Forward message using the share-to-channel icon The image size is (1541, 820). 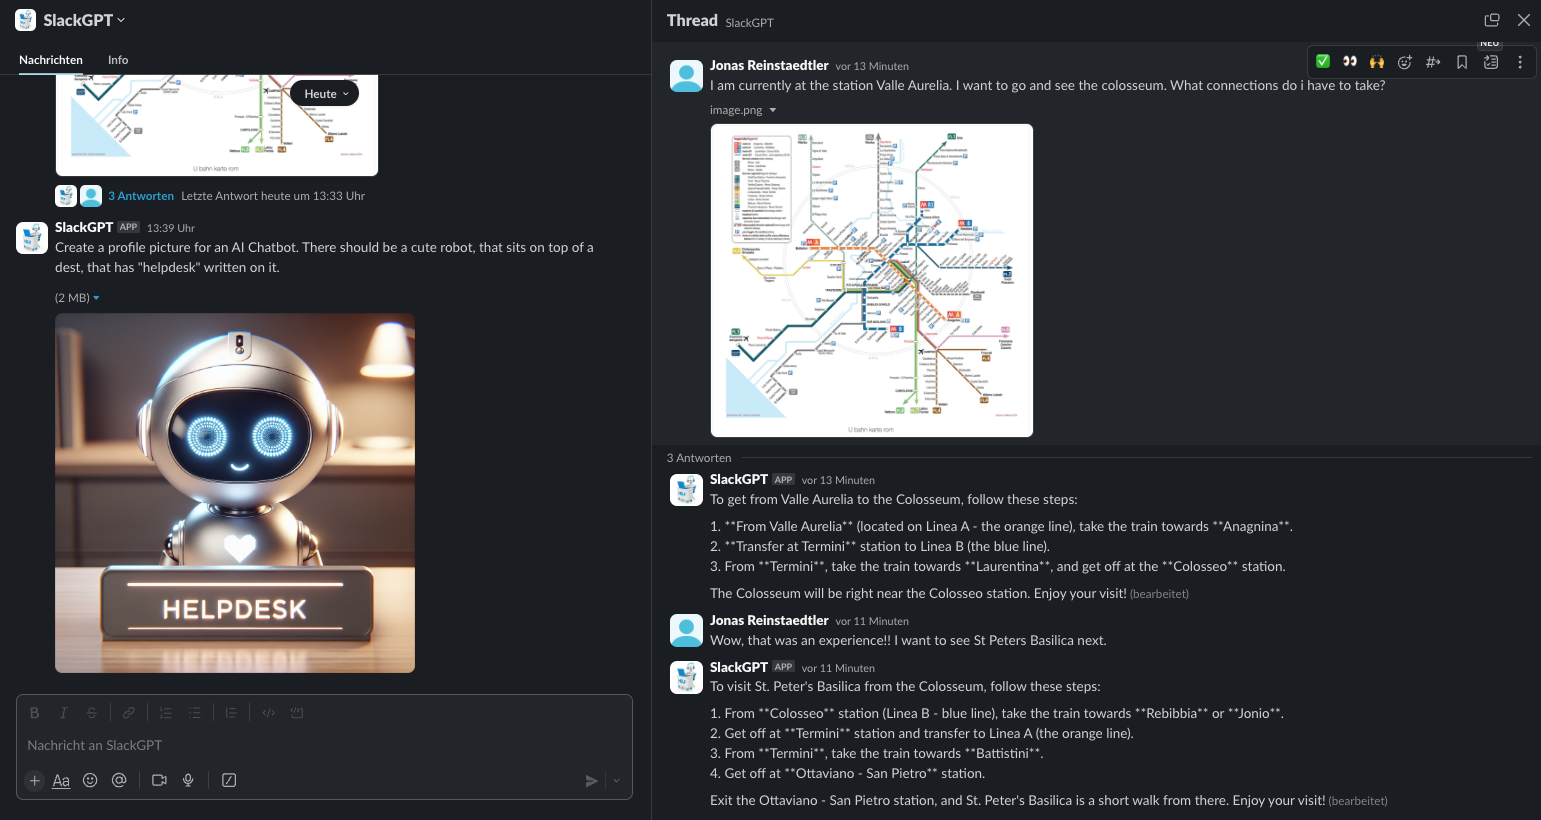(x=1433, y=62)
